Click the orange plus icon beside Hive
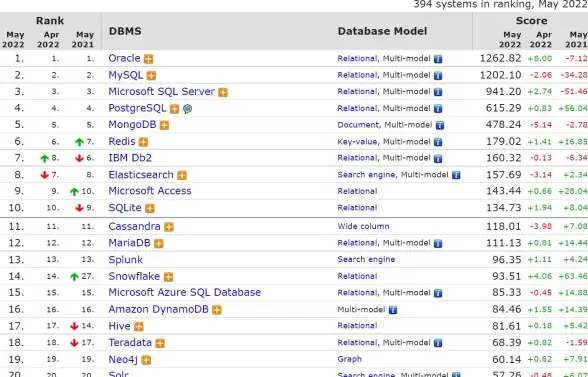588x377 pixels. pos(139,327)
